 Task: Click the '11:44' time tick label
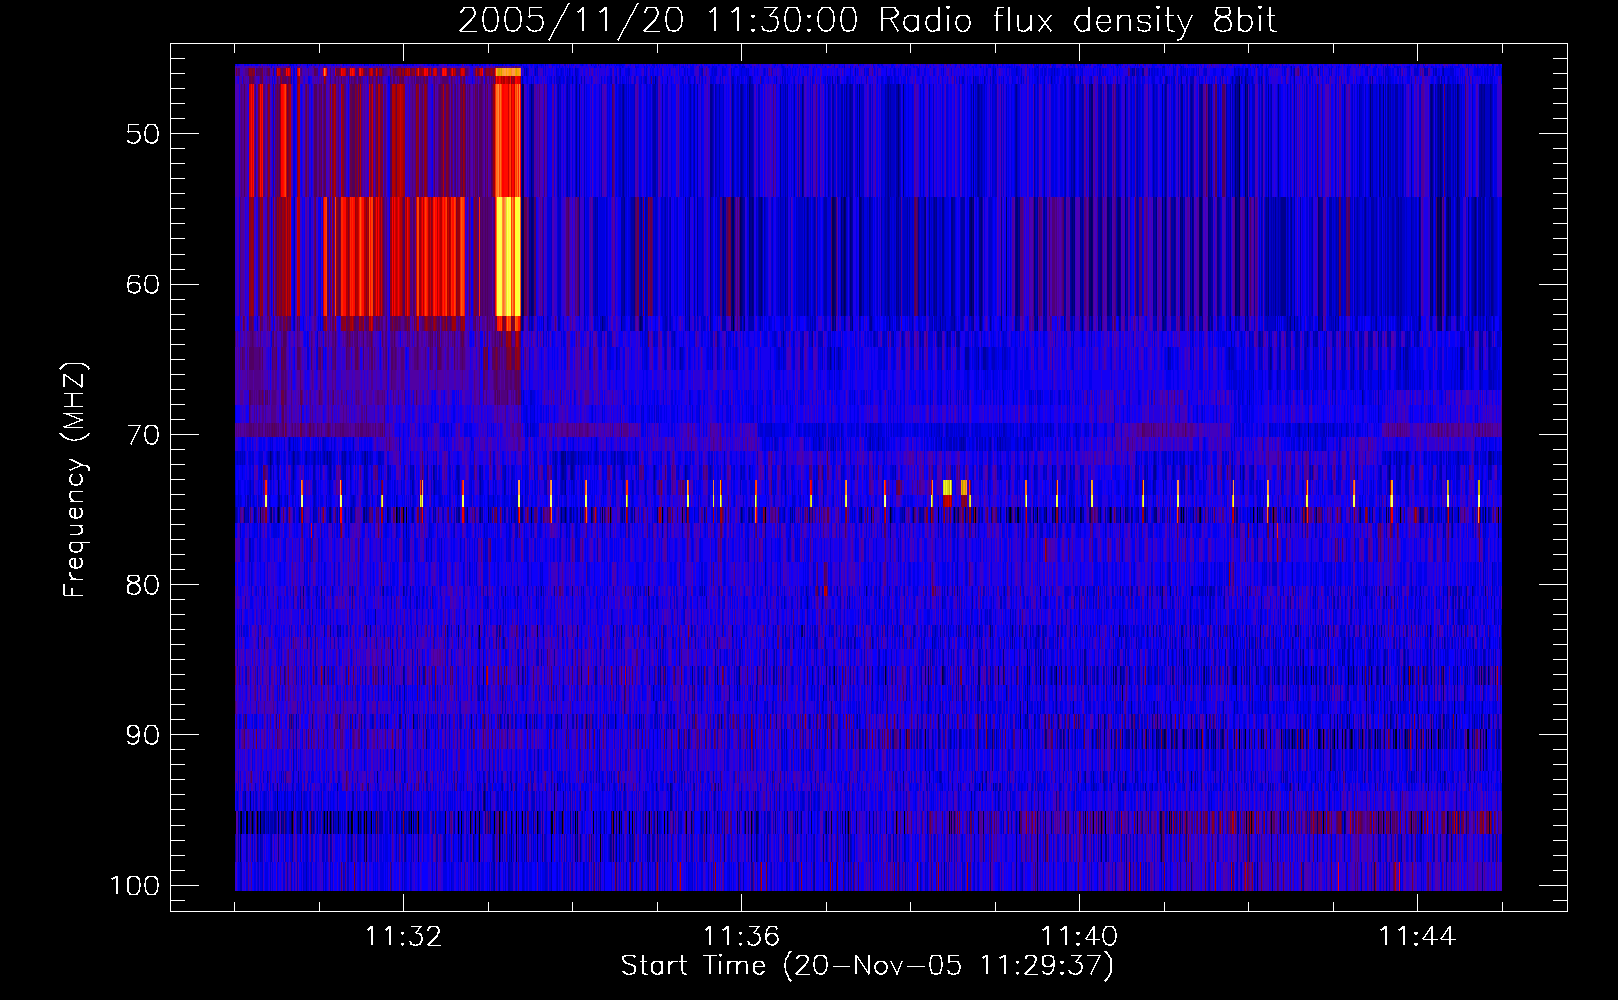pos(1417,937)
